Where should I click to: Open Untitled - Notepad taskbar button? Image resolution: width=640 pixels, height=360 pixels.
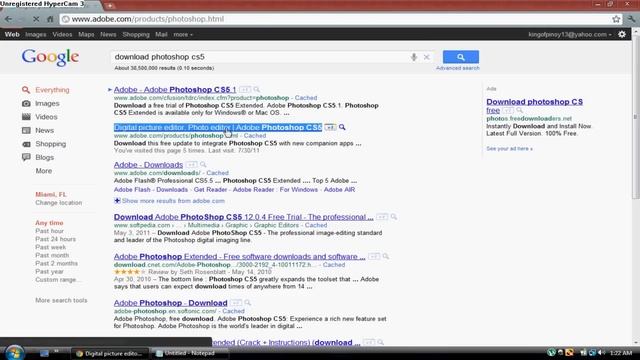point(189,353)
